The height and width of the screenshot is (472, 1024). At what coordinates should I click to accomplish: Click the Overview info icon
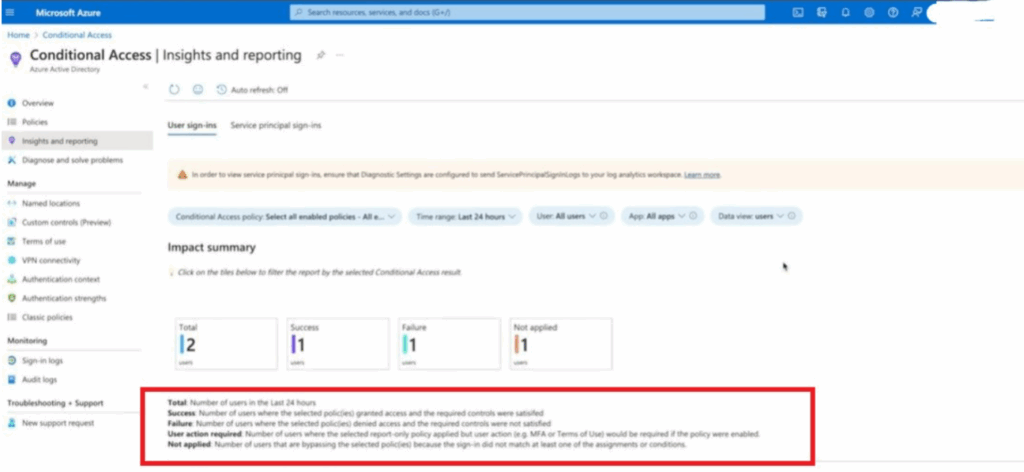[x=11, y=103]
